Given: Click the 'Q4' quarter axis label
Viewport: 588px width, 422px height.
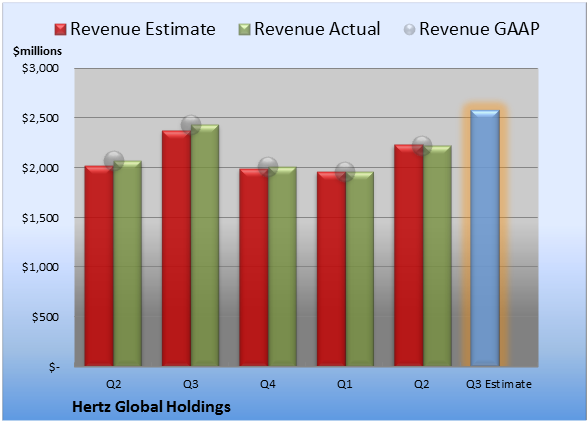Looking at the screenshot, I should (x=268, y=384).
